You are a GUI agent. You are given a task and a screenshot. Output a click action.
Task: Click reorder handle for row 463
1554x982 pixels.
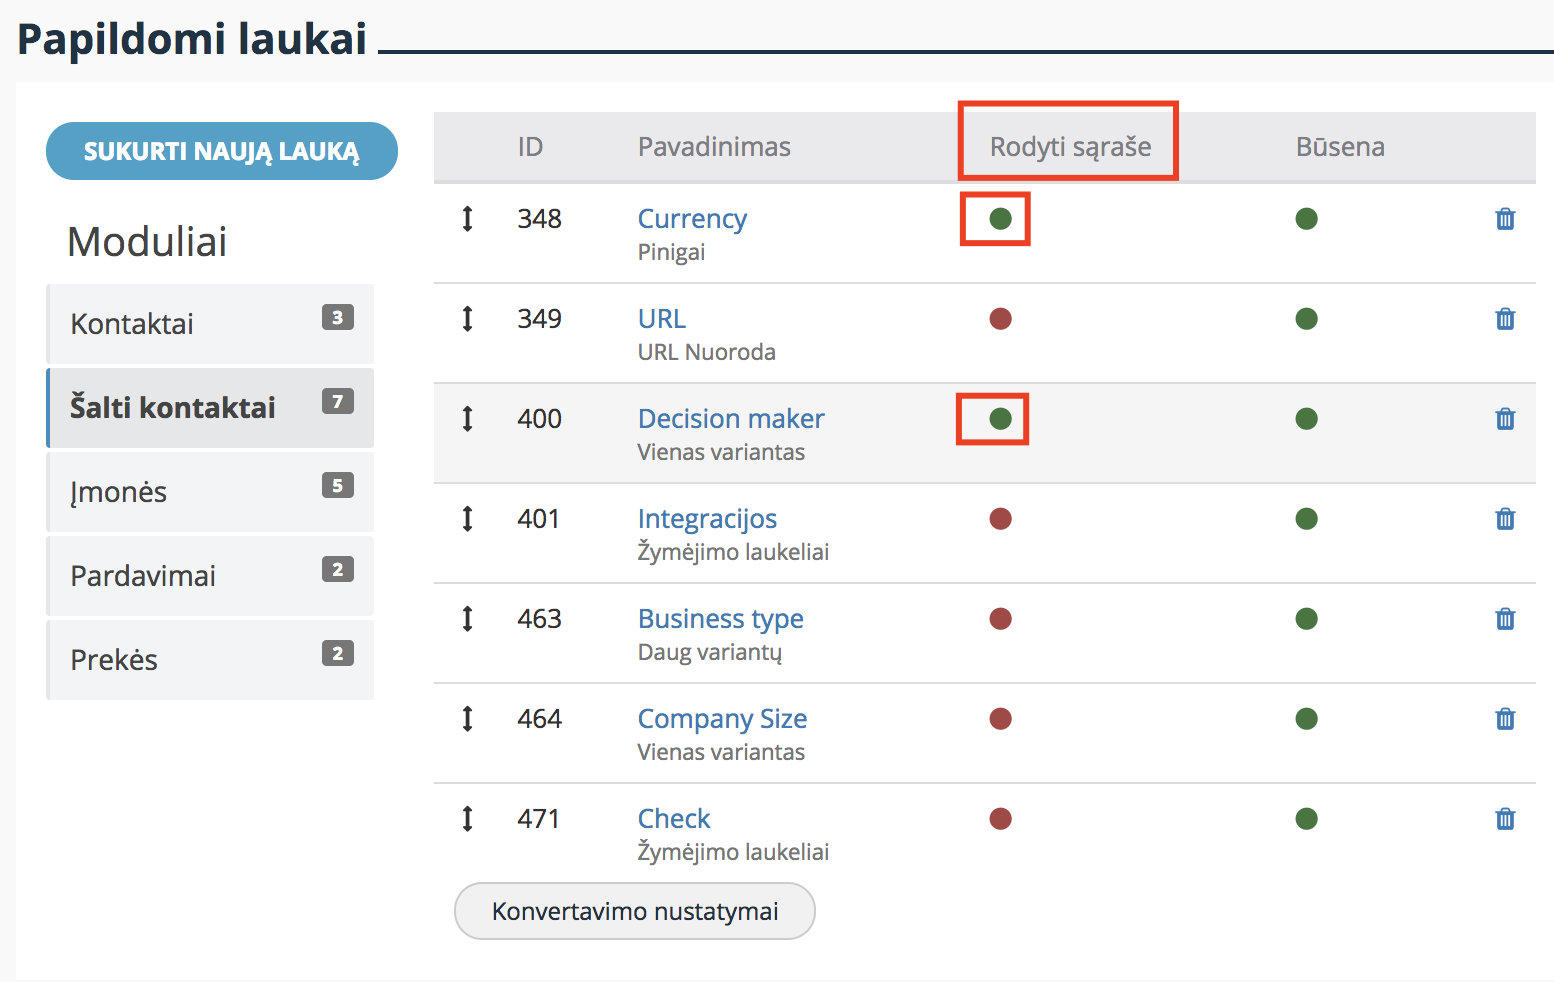(x=467, y=619)
